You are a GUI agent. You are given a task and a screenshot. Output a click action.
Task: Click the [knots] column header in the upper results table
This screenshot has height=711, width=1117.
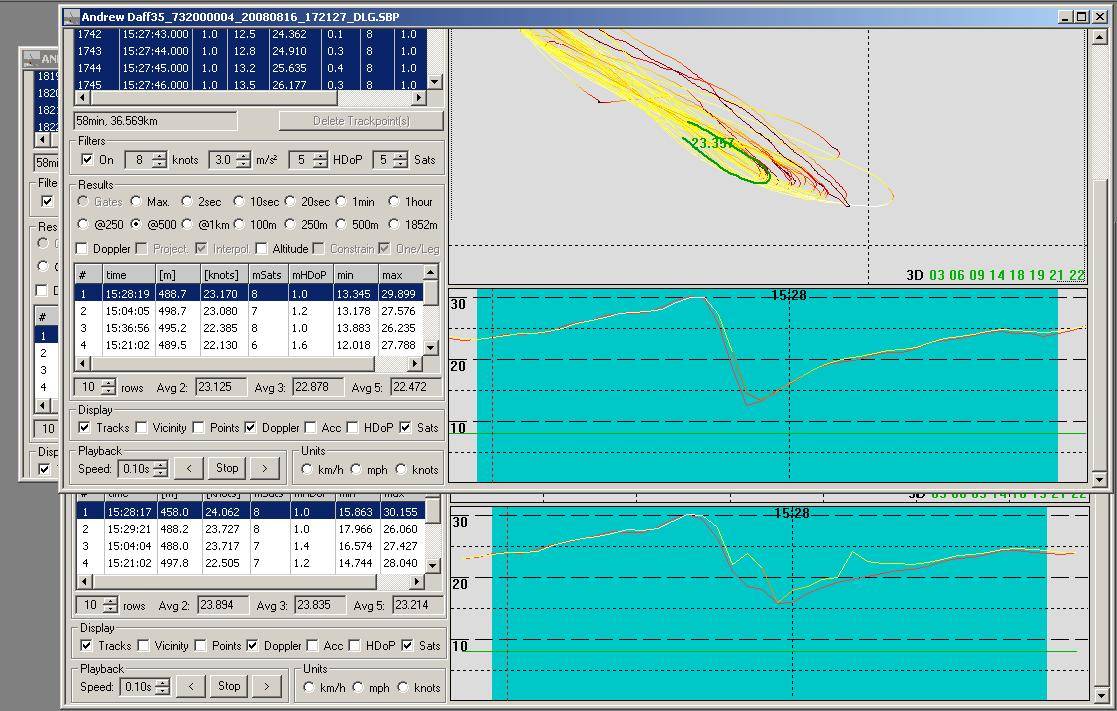coord(221,274)
